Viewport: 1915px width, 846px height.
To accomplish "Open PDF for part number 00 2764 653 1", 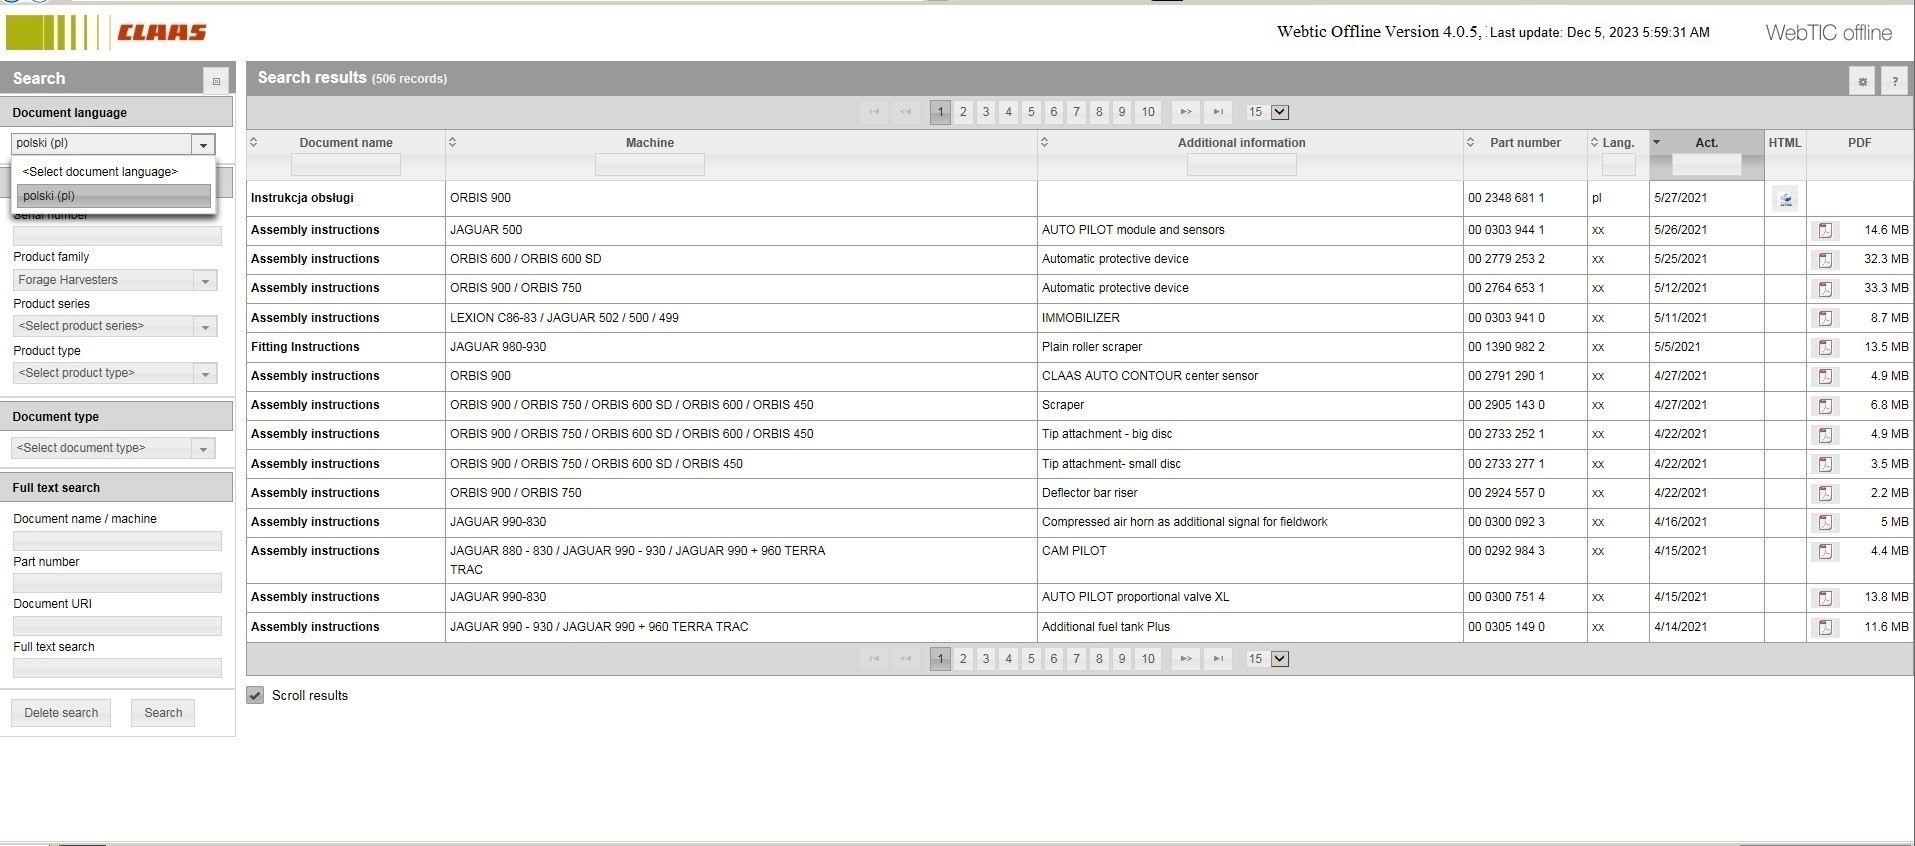I will pyautogui.click(x=1825, y=289).
